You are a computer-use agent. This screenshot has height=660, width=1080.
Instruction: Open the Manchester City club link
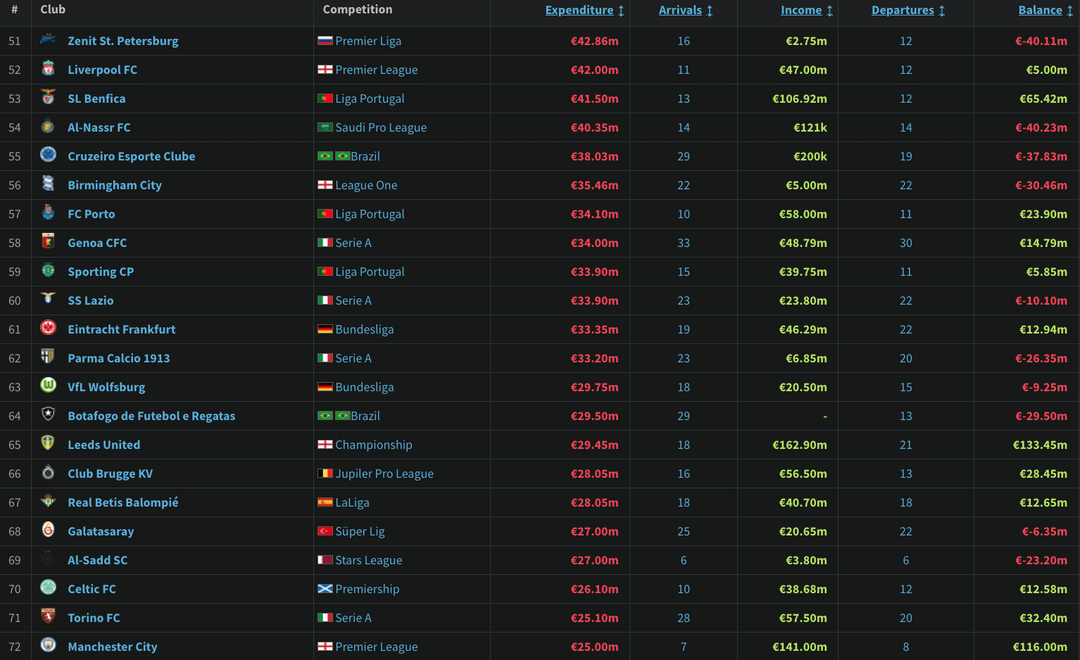[112, 648]
